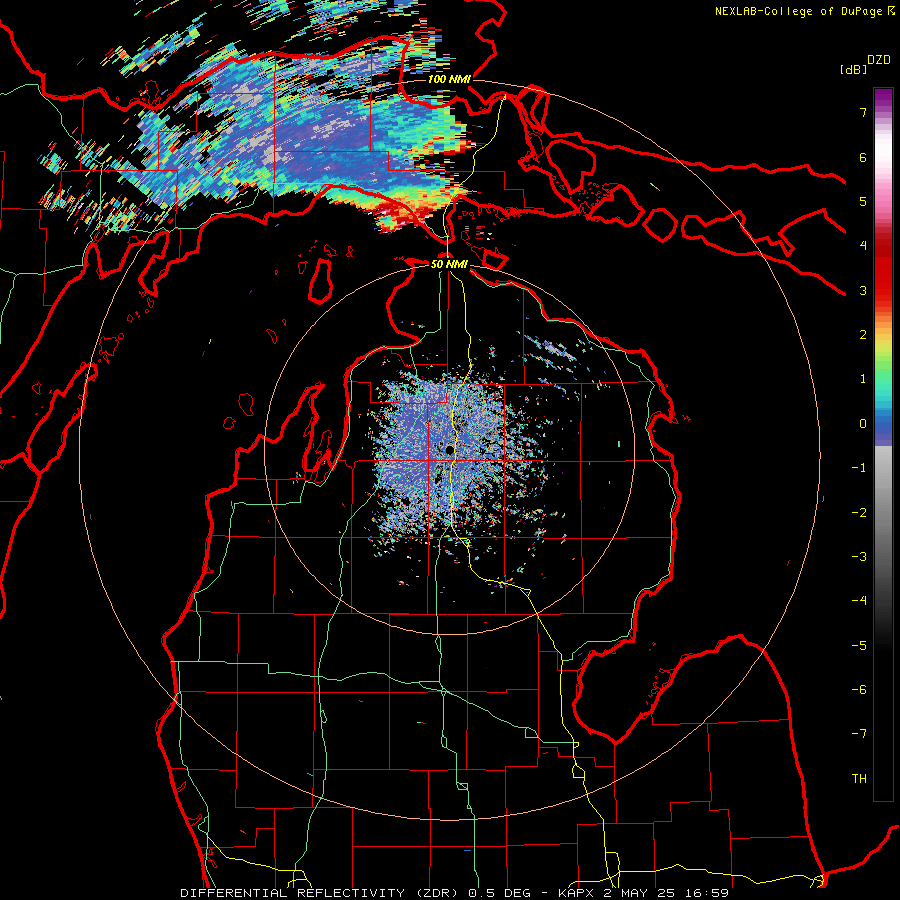Image resolution: width=900 pixels, height=900 pixels.
Task: Click the [dB] unit label
Action: [x=853, y=69]
